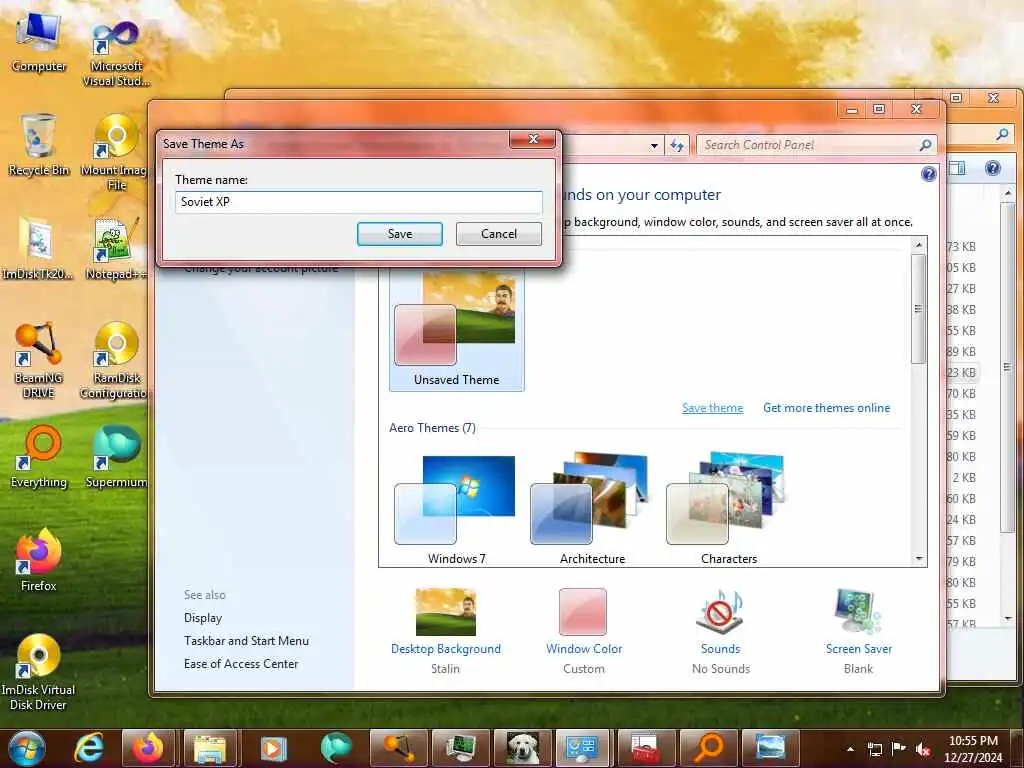
Task: Open Firefox desktop shortcut
Action: tap(39, 560)
